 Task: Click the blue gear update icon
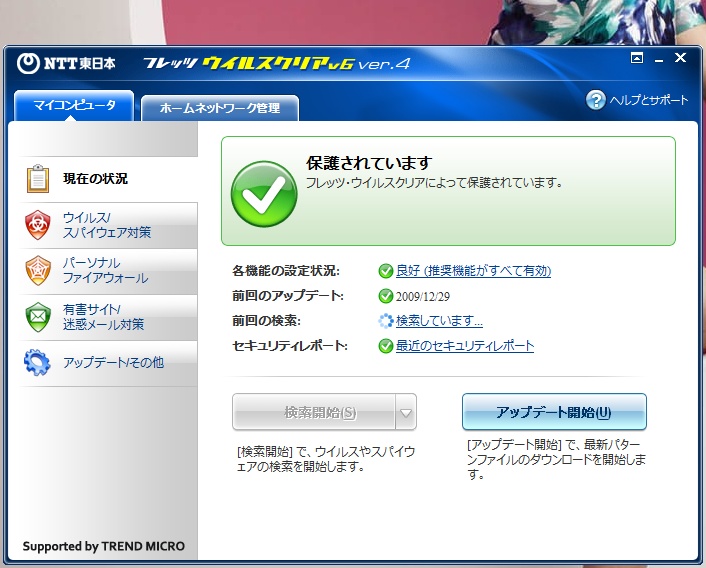[x=37, y=363]
